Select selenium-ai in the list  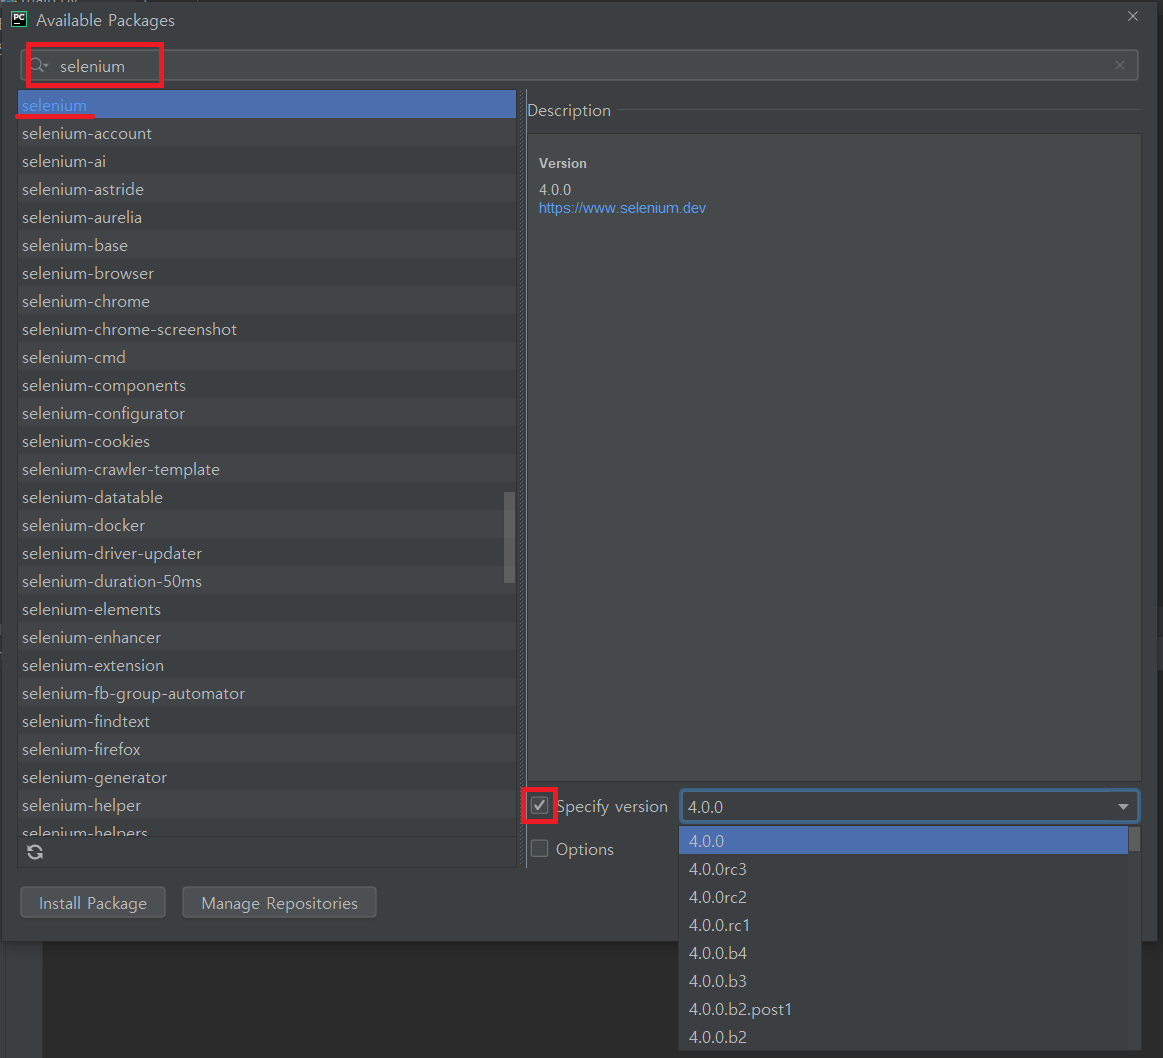(x=266, y=161)
